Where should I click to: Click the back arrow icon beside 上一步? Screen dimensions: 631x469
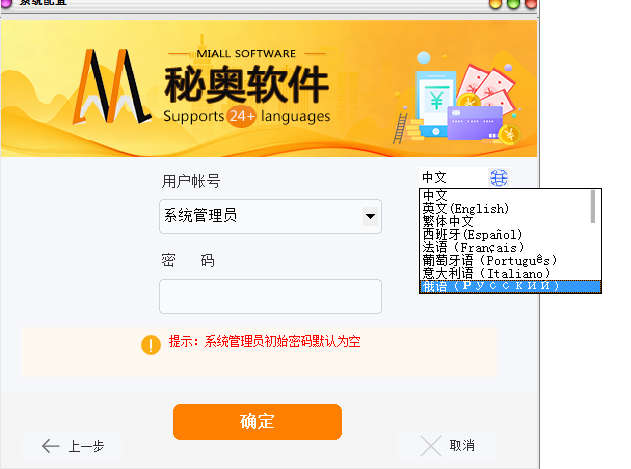(x=51, y=446)
